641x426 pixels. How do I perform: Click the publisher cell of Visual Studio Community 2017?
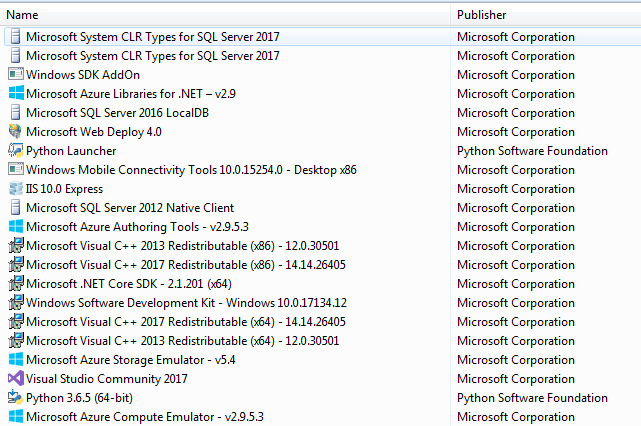pos(516,379)
